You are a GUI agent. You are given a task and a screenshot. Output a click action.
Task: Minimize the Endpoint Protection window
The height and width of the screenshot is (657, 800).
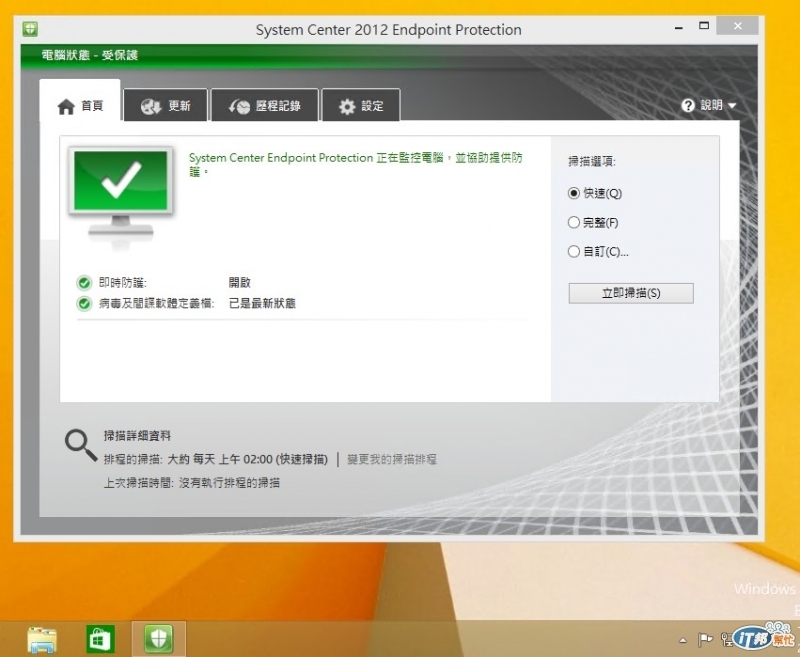(679, 27)
